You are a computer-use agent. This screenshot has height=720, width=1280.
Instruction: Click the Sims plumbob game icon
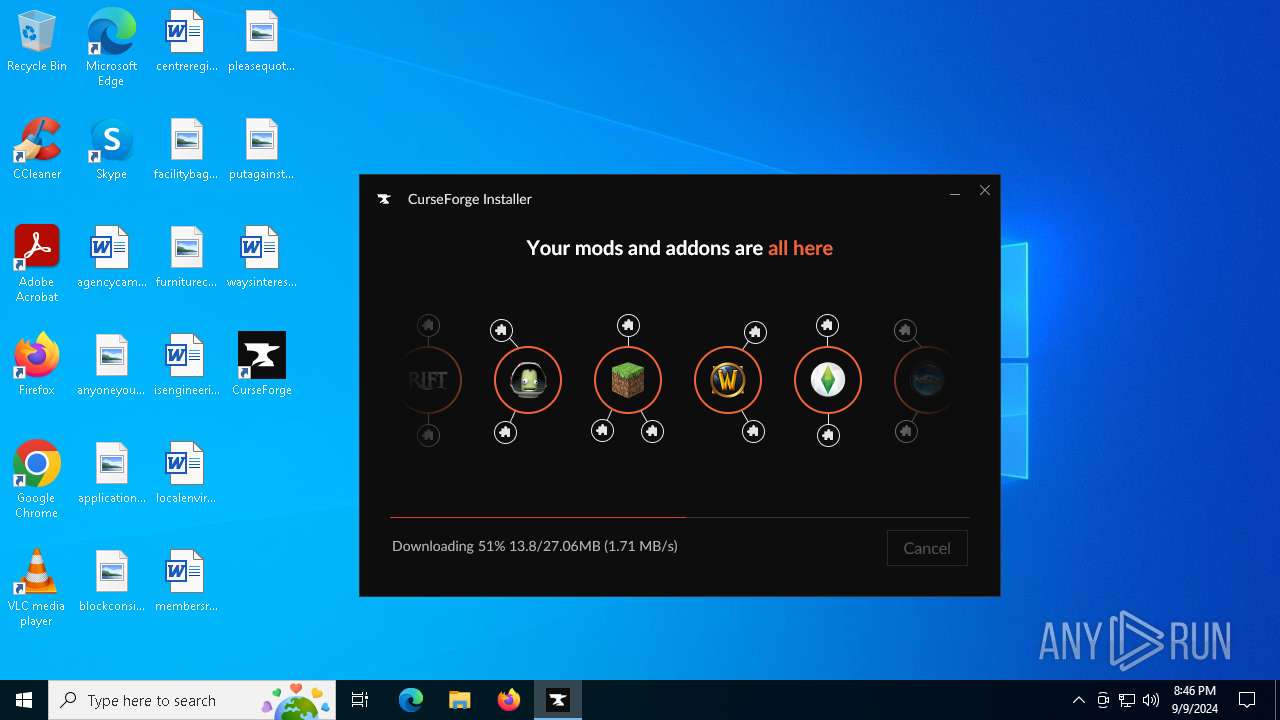click(x=828, y=380)
